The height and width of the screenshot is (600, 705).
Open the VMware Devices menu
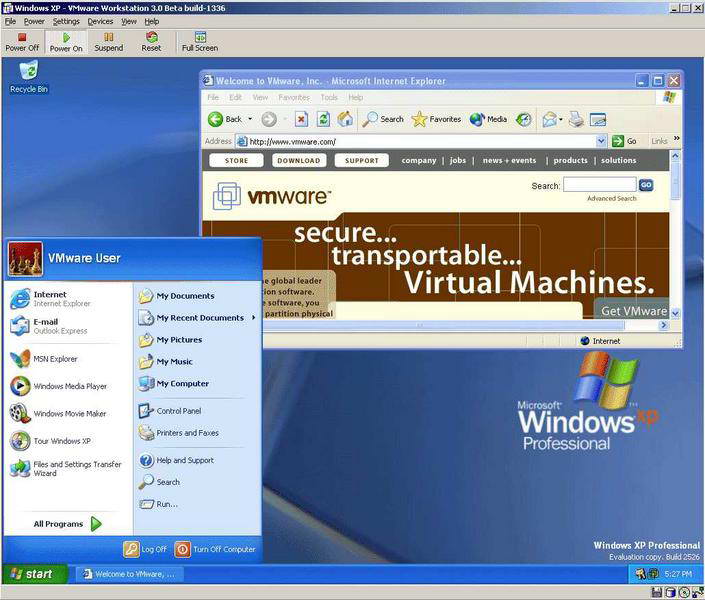tap(100, 21)
